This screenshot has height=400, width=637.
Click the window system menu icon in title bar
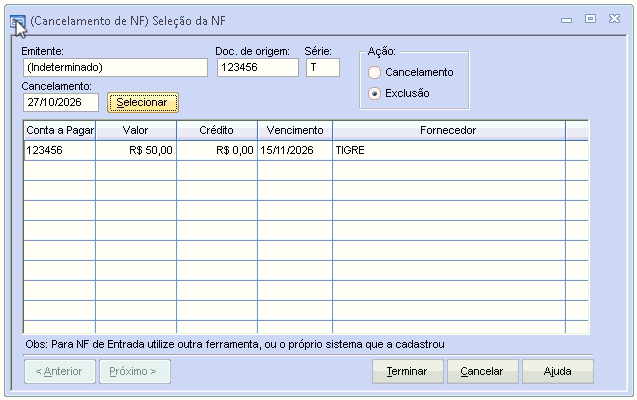pos(18,21)
